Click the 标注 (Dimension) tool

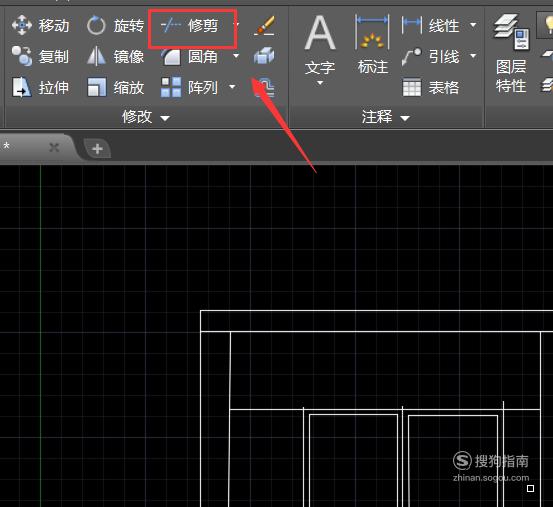pyautogui.click(x=373, y=44)
